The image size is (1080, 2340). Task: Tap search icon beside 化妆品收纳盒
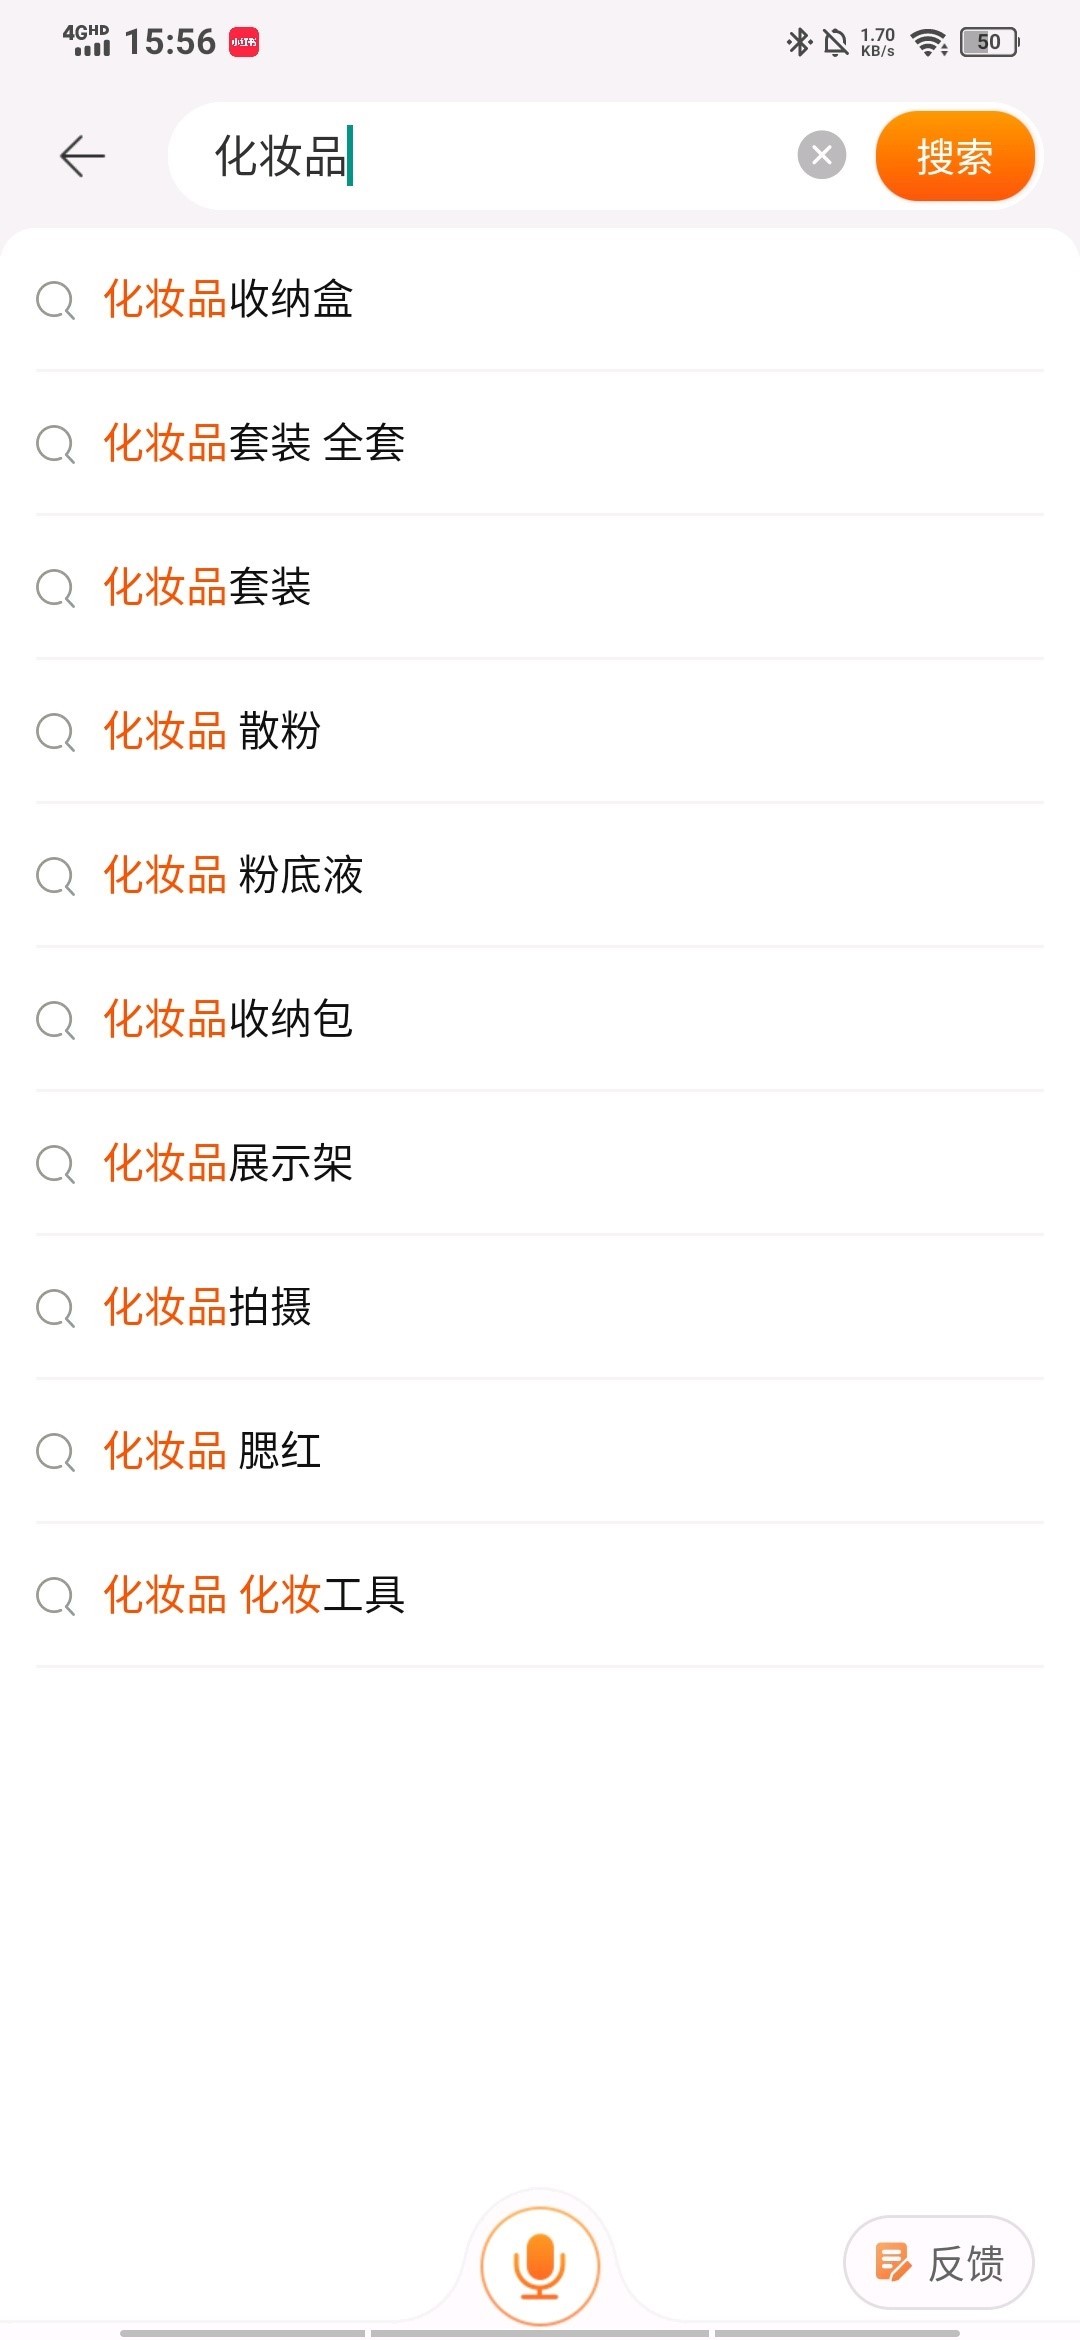[x=55, y=300]
